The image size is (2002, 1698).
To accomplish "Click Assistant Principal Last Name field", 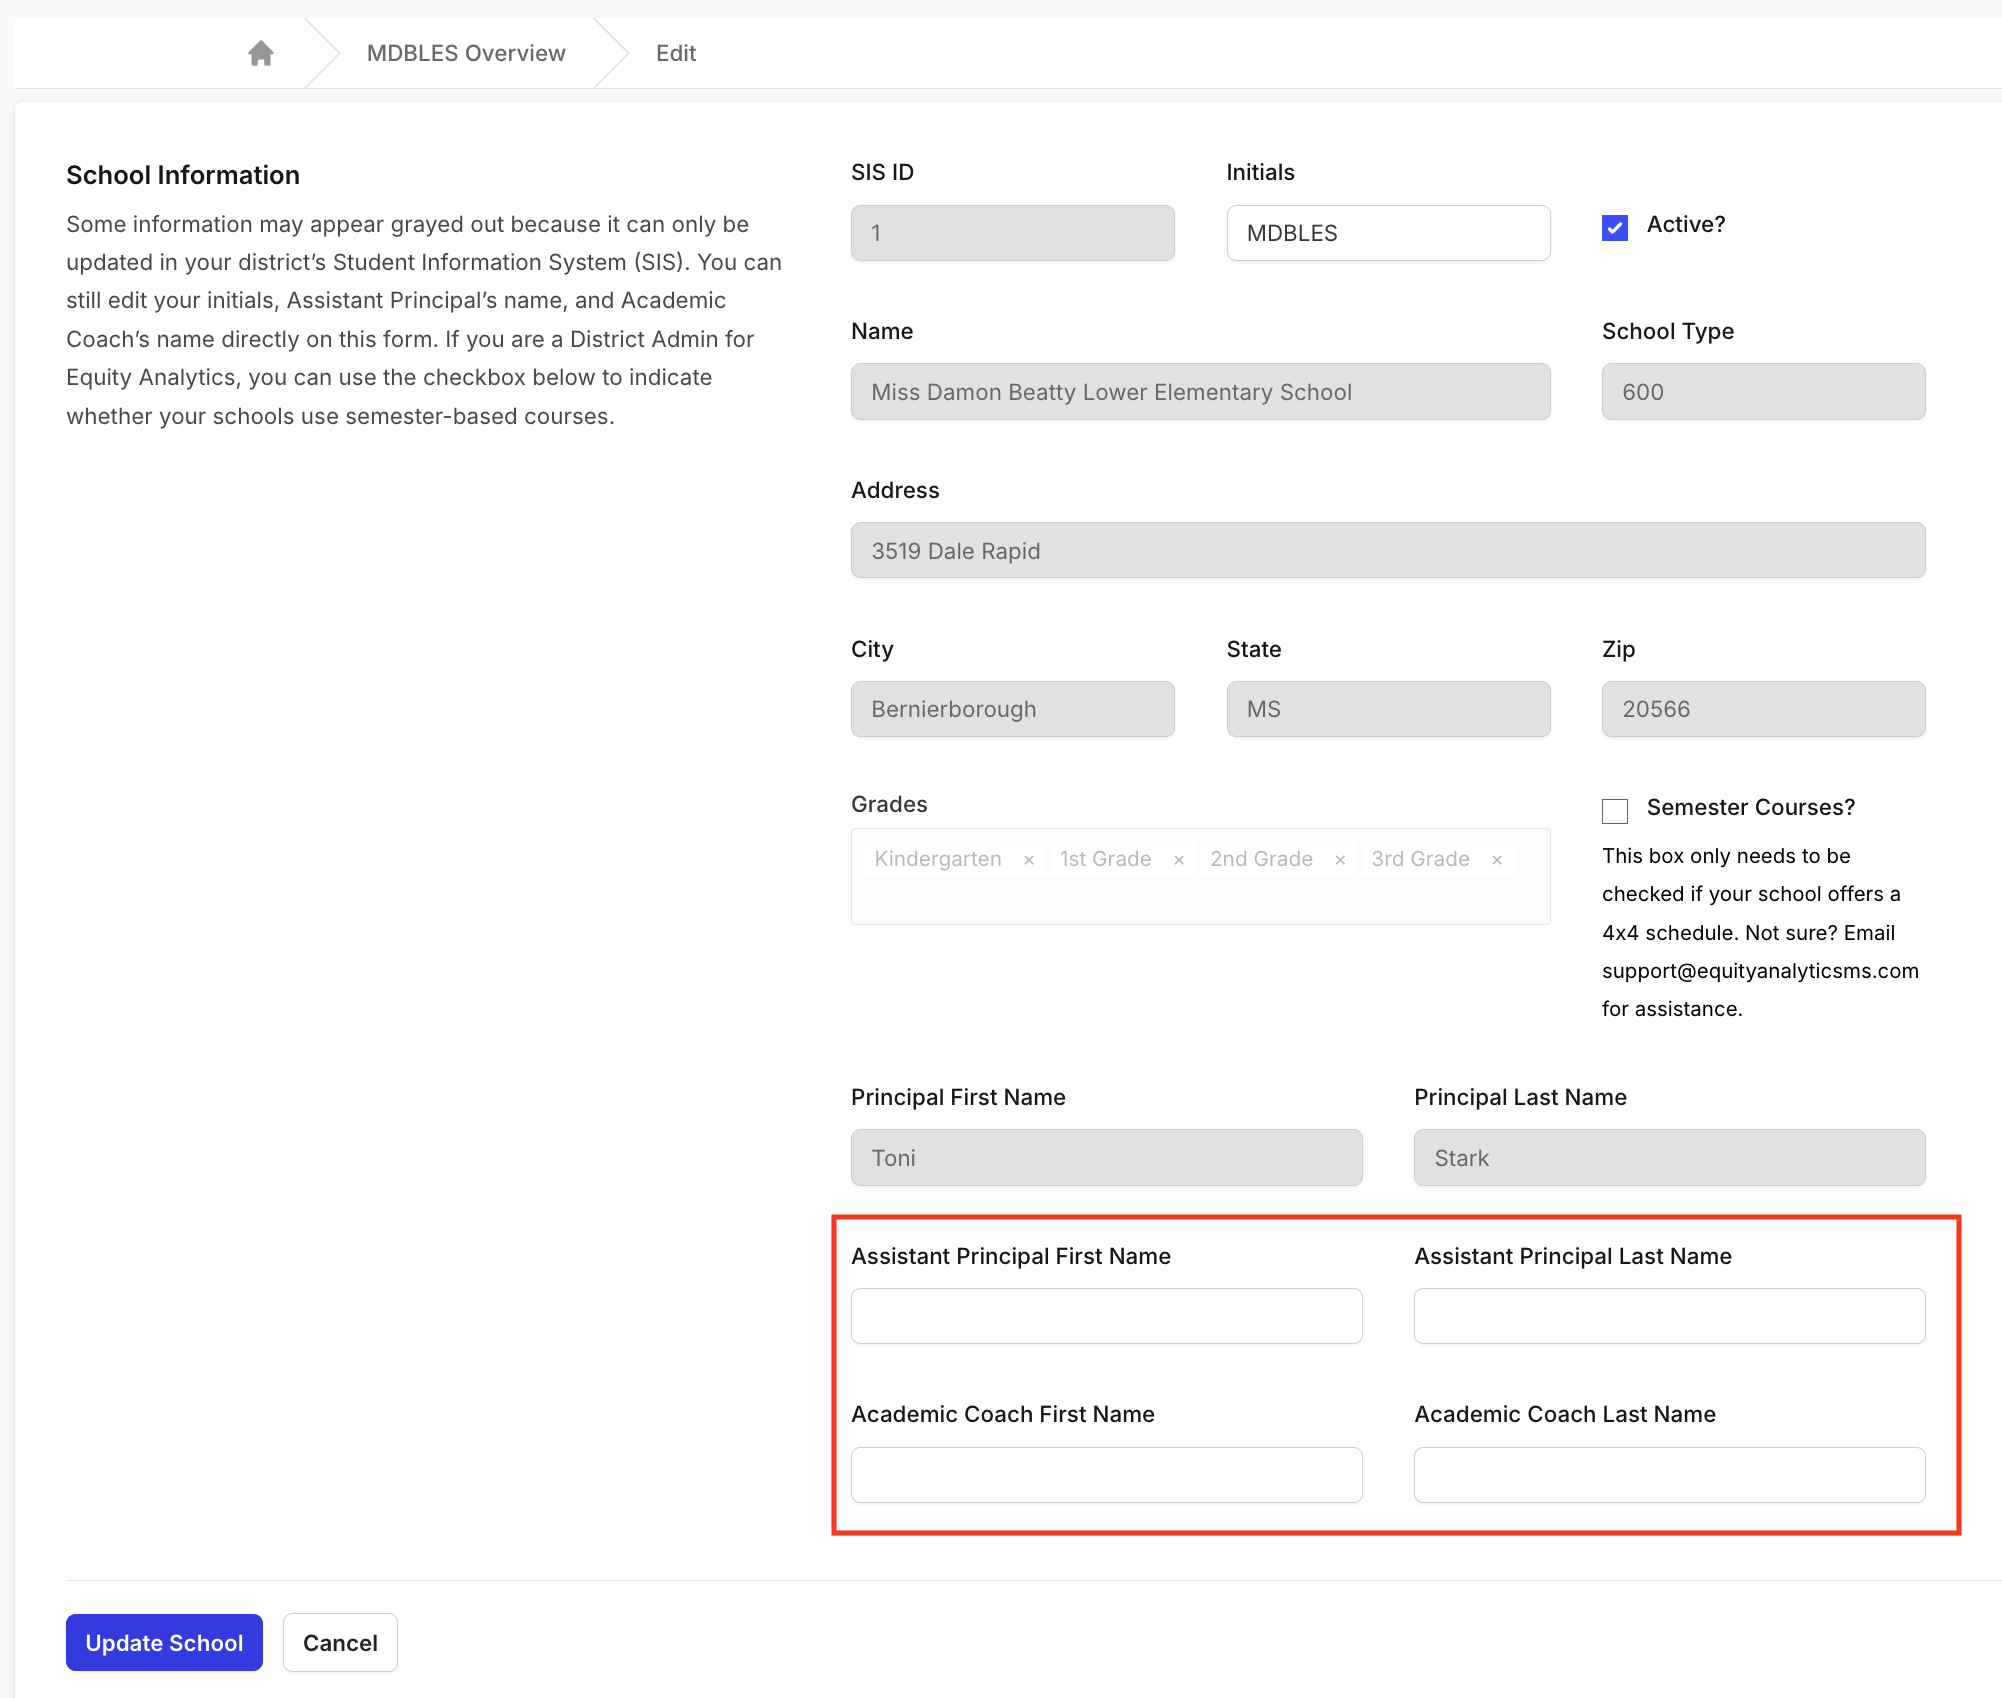I will tap(1669, 1316).
